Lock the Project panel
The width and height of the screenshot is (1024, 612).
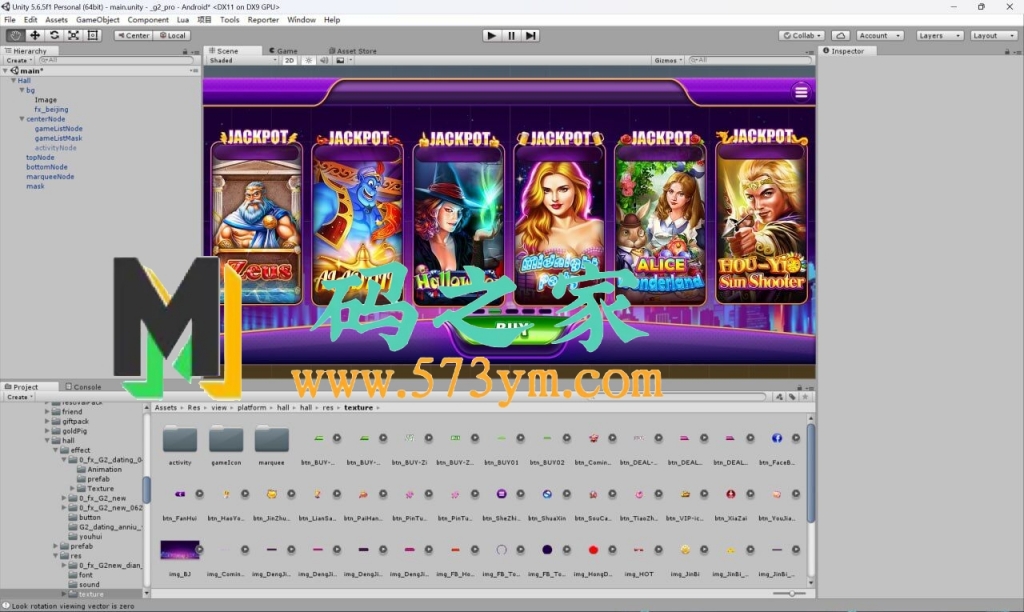pos(799,387)
